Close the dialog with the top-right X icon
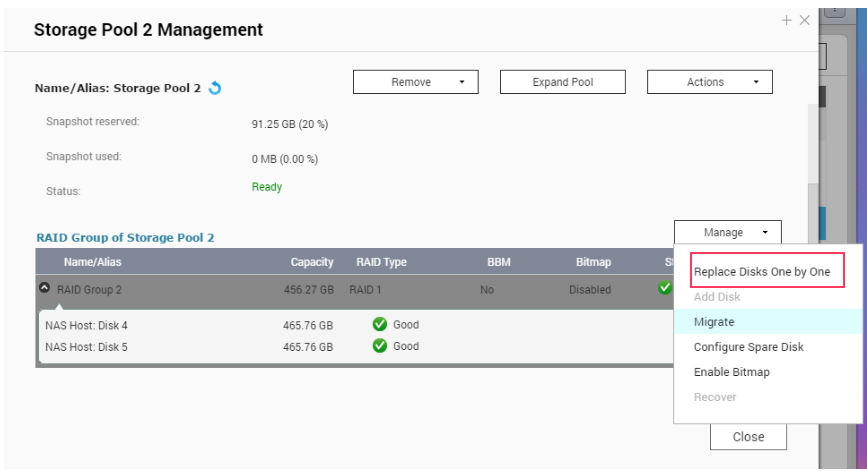 [x=805, y=20]
